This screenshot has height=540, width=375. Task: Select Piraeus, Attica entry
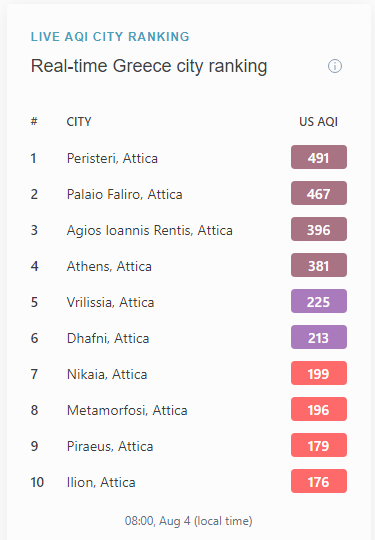point(110,446)
